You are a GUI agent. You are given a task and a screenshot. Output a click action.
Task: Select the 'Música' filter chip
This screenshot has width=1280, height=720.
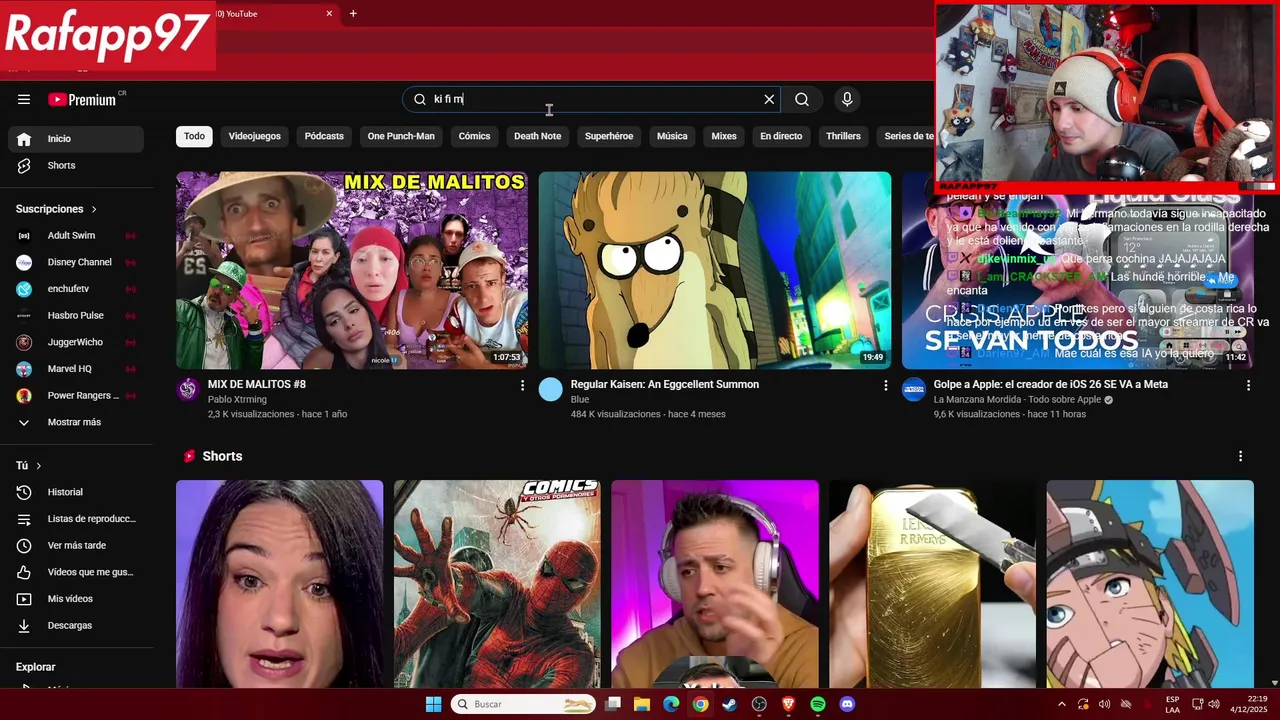point(672,136)
